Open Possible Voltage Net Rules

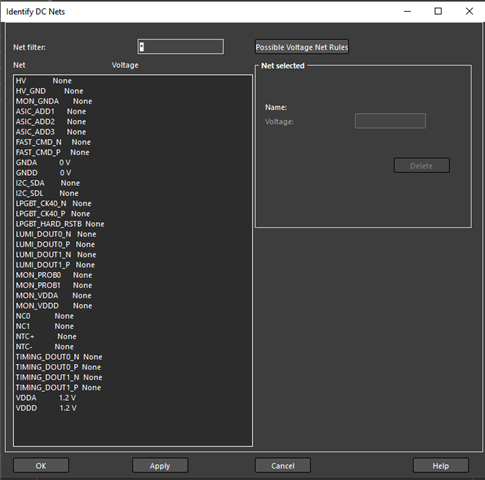click(302, 47)
